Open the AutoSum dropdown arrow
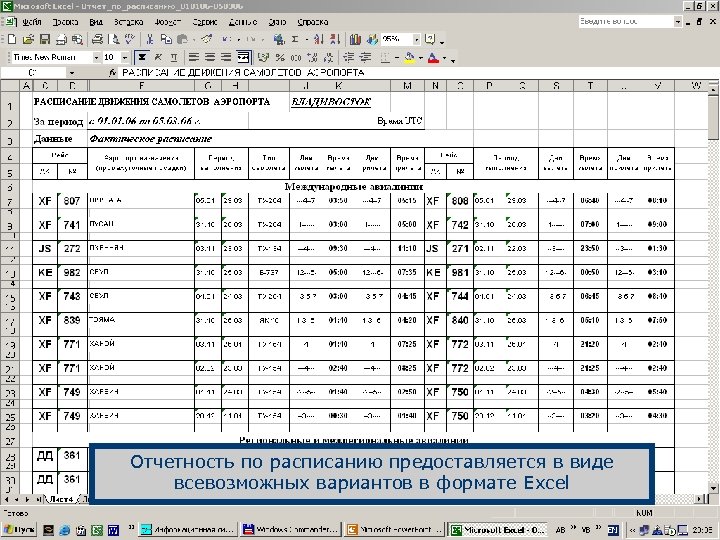Screen dimensions: 720x540 (306, 39)
